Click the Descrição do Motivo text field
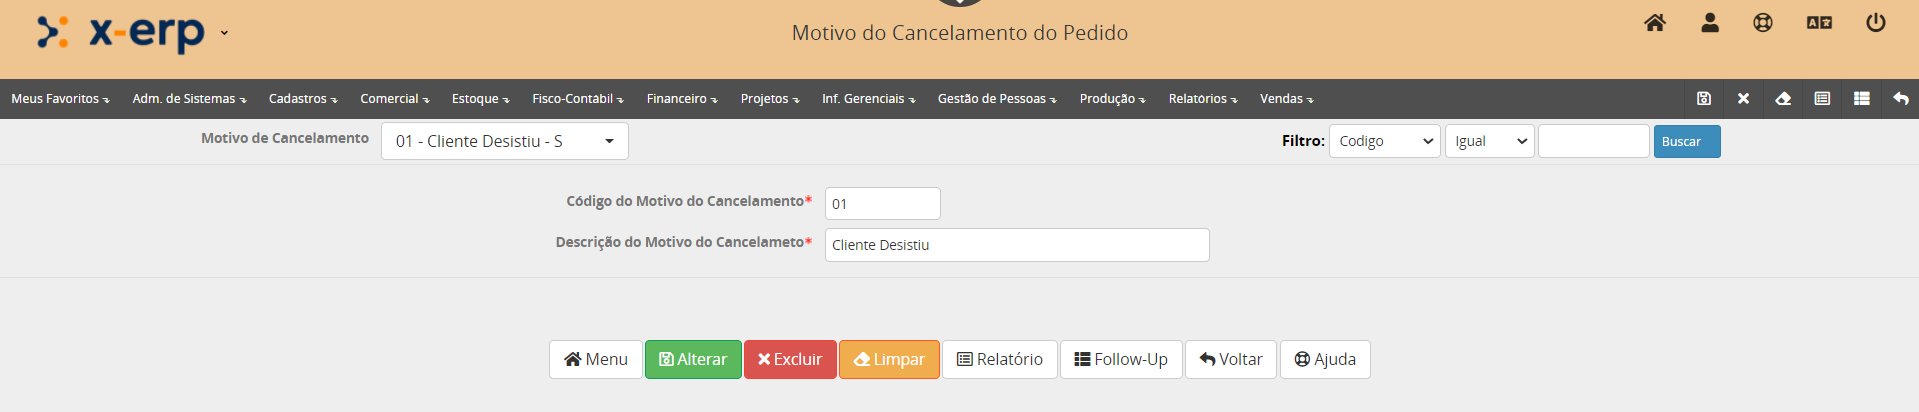 1016,245
